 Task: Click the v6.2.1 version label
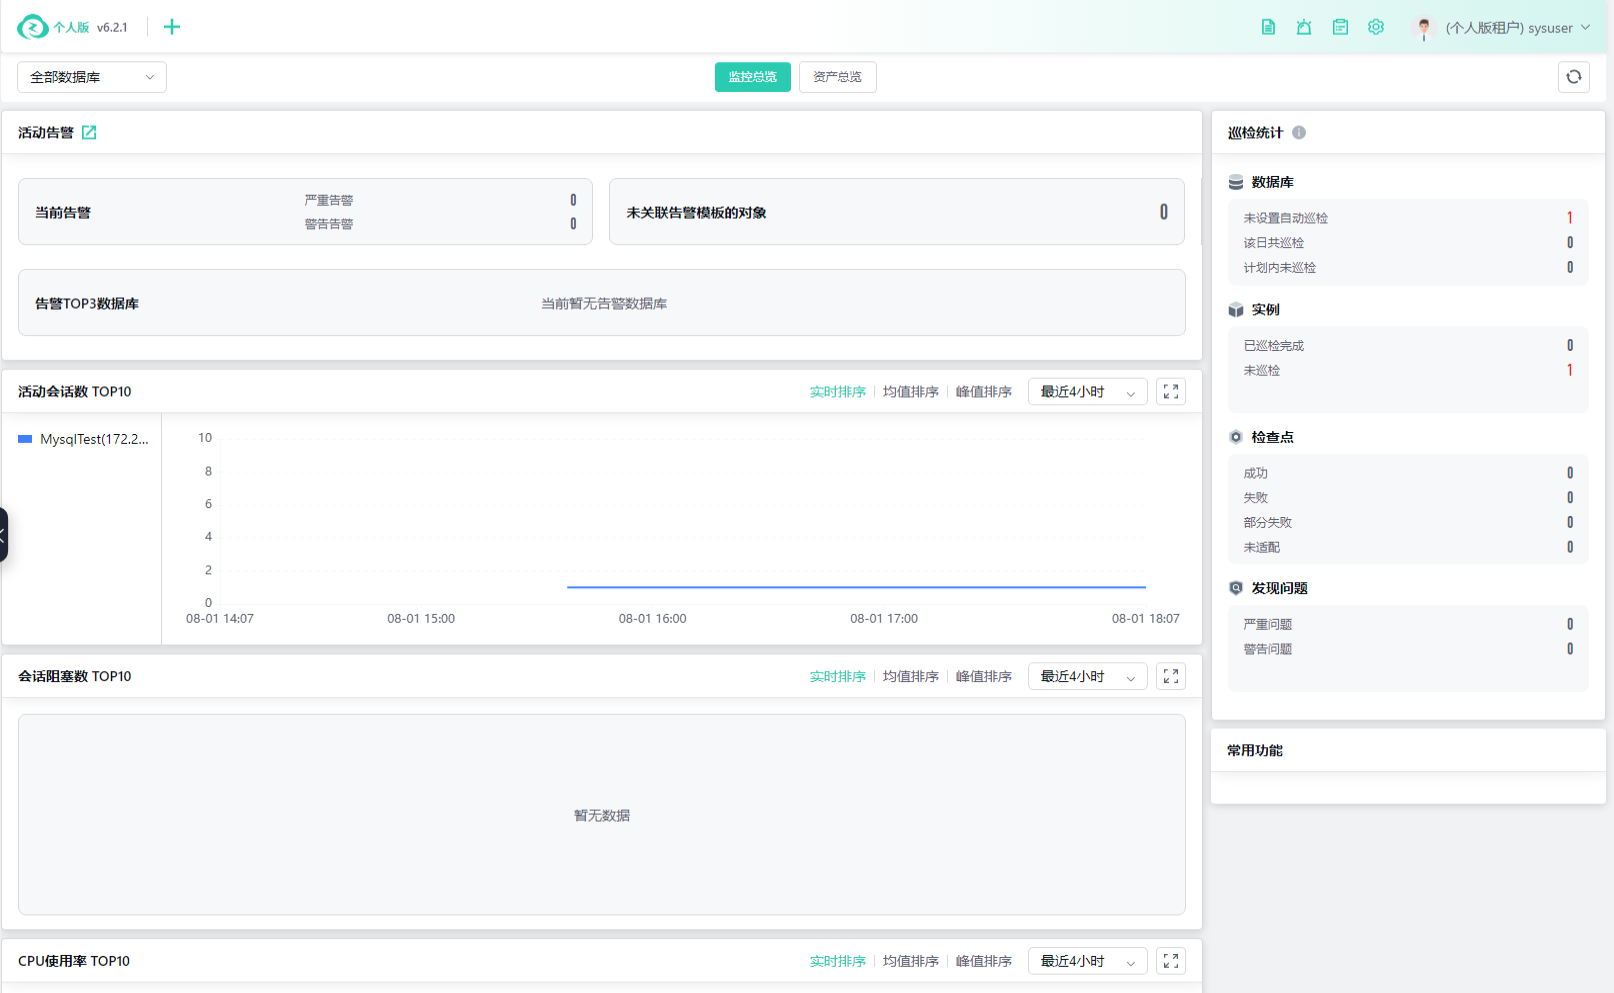click(112, 28)
